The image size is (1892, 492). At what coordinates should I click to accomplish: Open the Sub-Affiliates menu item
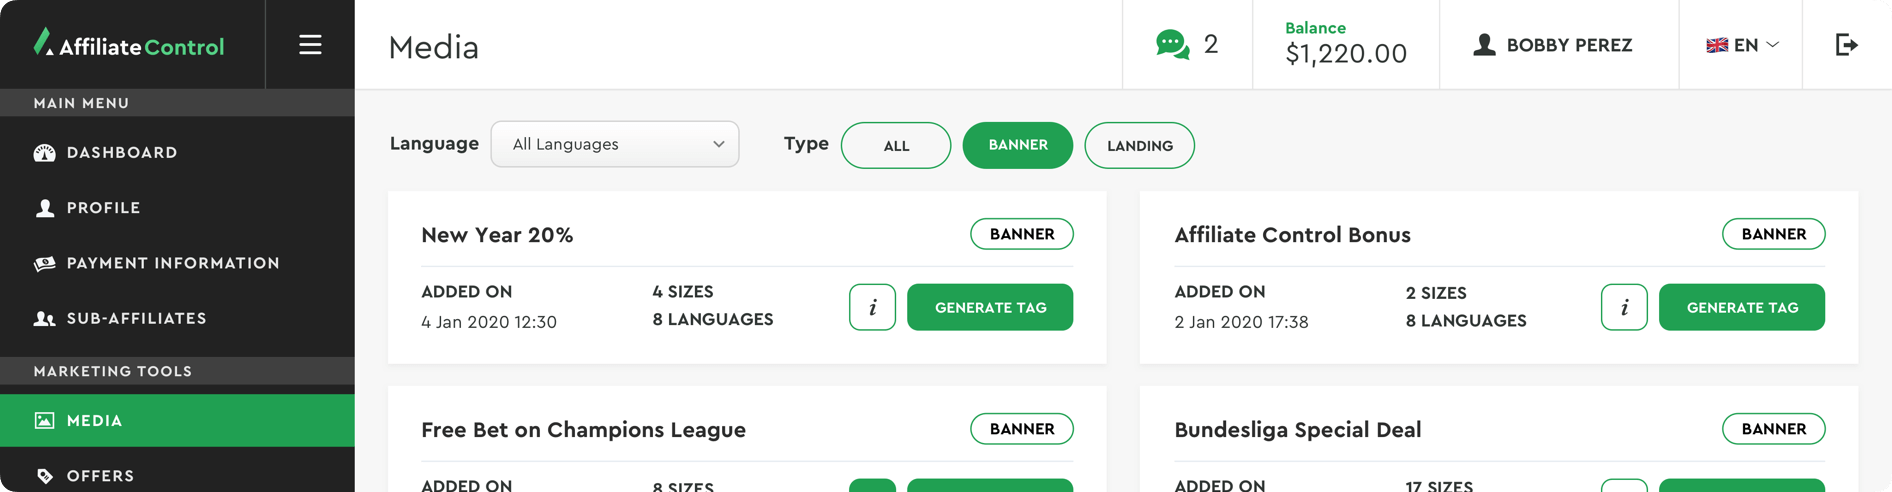[136, 319]
